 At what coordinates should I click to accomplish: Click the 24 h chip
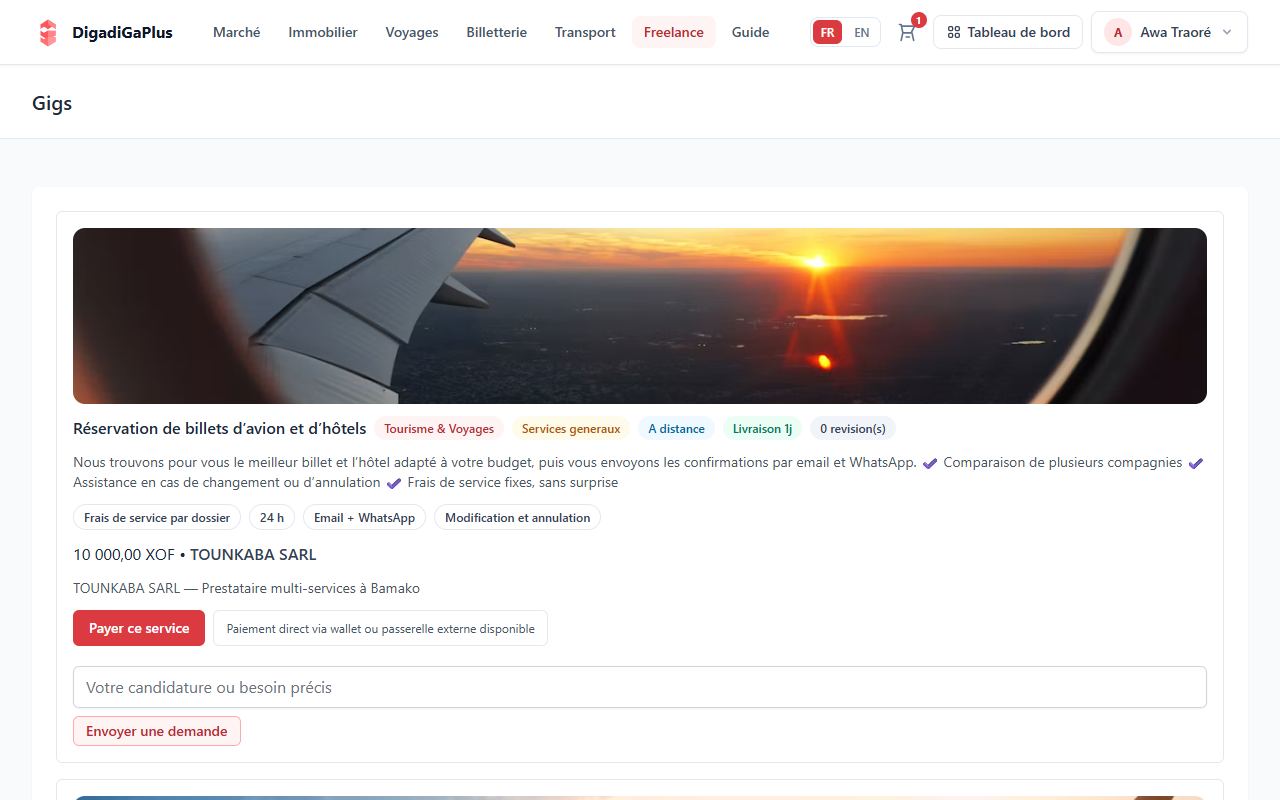(x=272, y=517)
